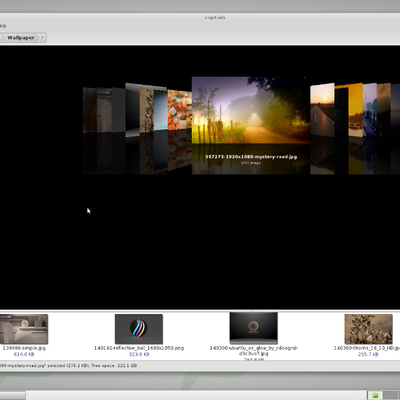Click the green desktop icon in taskbar

pos(375,395)
